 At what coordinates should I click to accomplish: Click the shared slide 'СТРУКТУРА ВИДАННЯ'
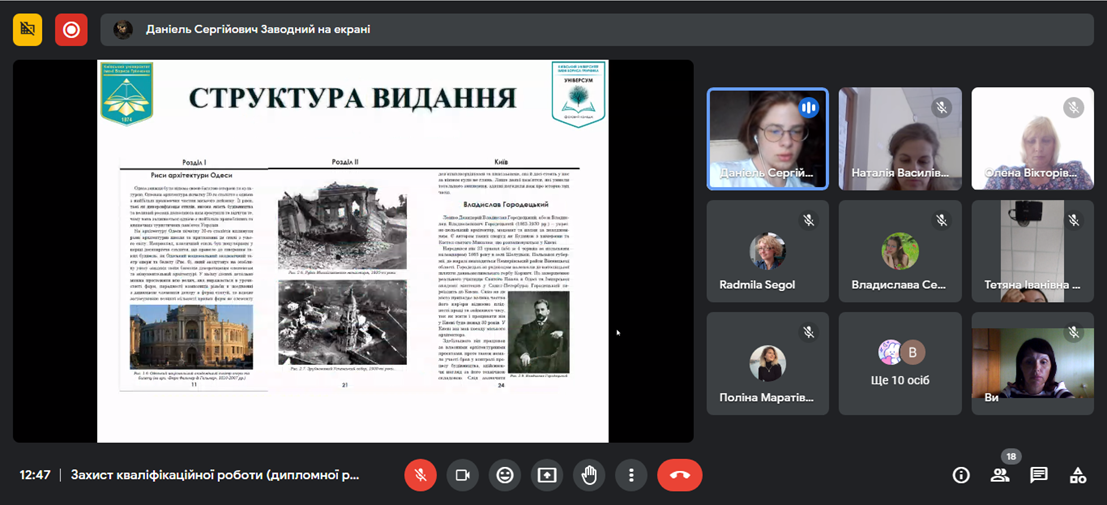click(x=352, y=250)
